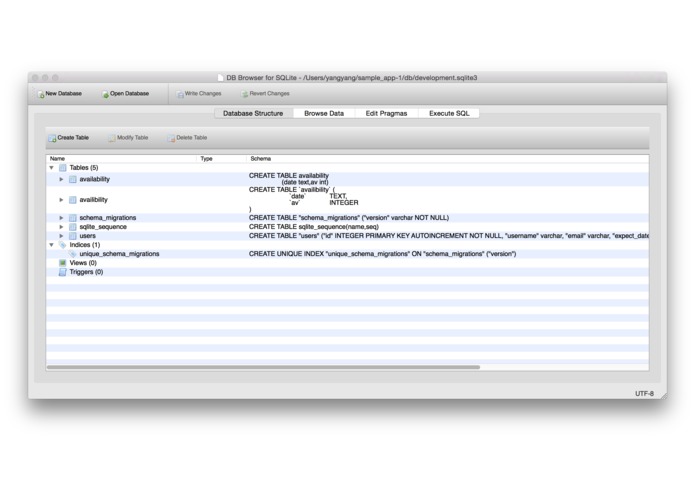The height and width of the screenshot is (494, 695).
Task: Click the Write Changes label
Action: pos(203,93)
